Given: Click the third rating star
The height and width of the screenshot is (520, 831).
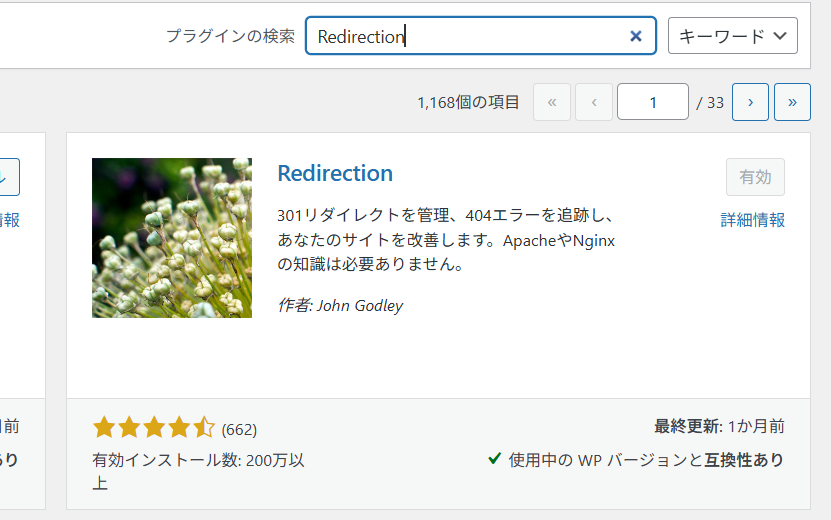Looking at the screenshot, I should [154, 429].
